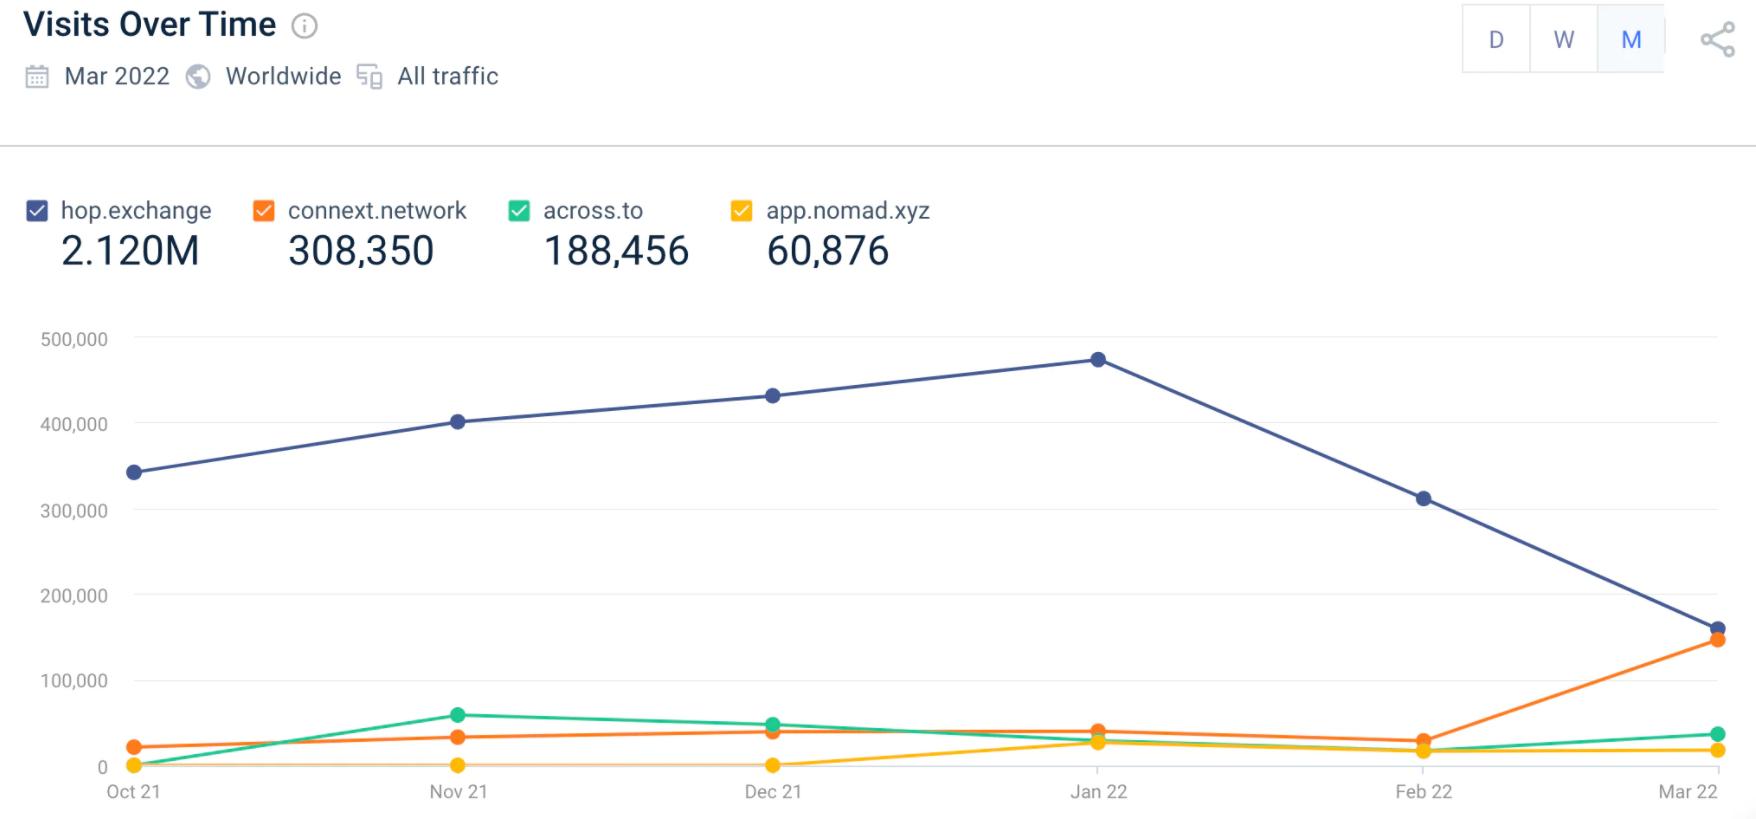
Task: Click across.to's Nov 21 green data point
Action: (x=458, y=715)
